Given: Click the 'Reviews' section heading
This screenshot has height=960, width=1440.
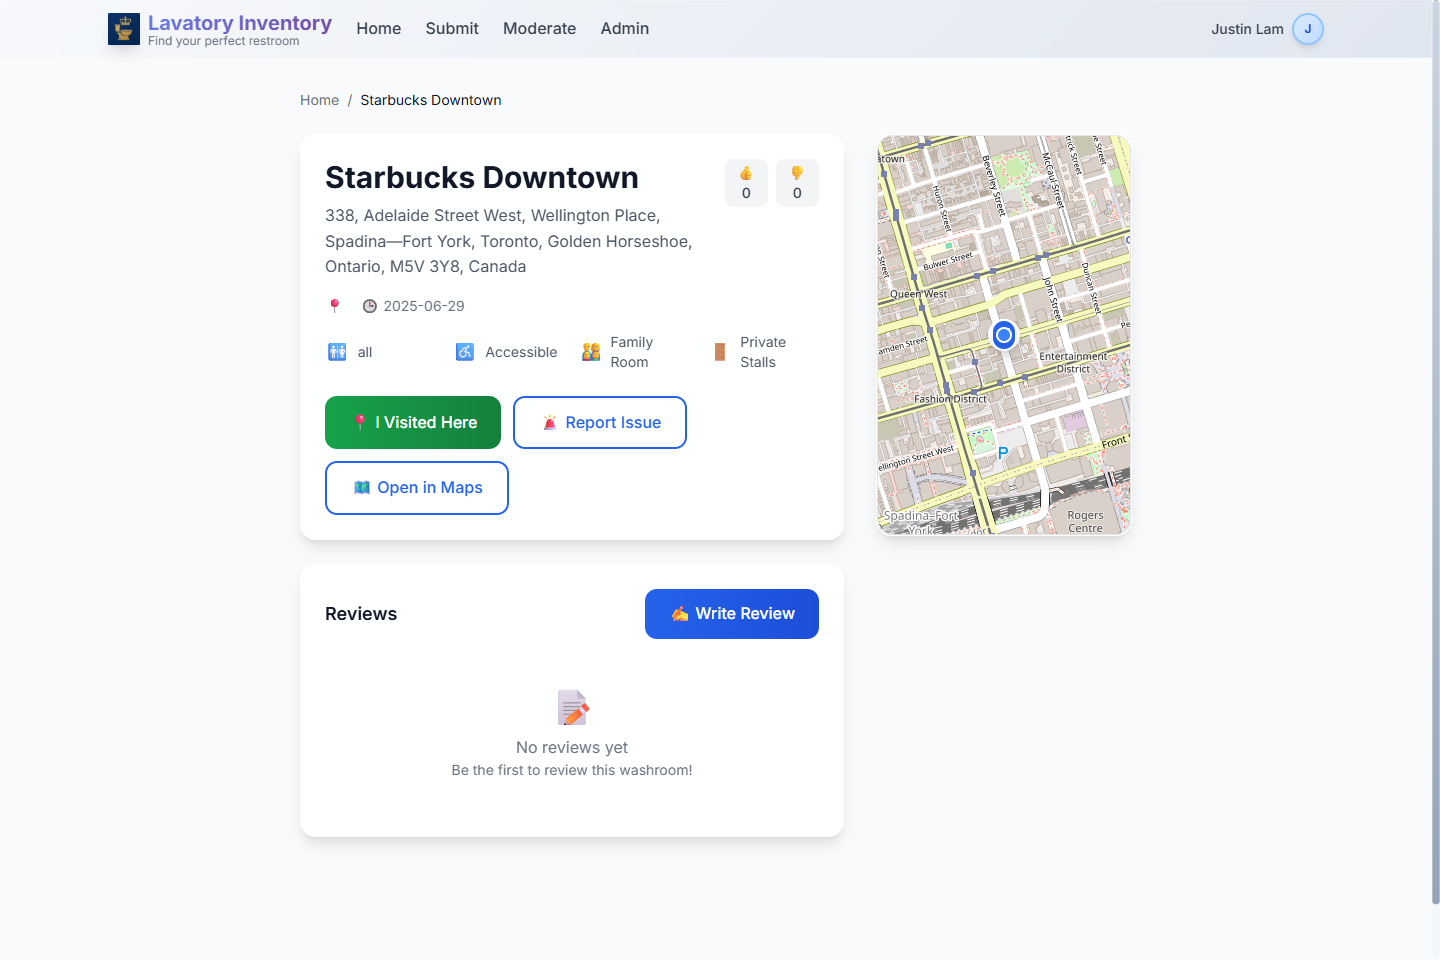Looking at the screenshot, I should (361, 614).
